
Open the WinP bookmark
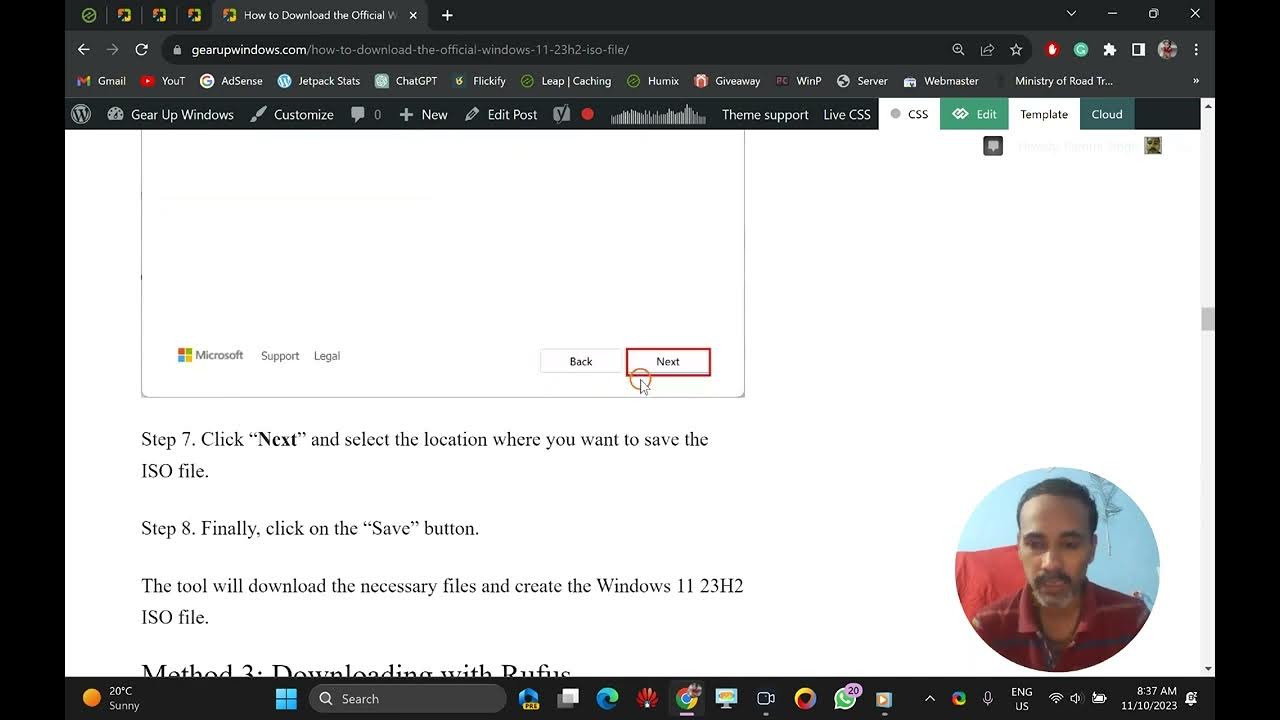[798, 81]
